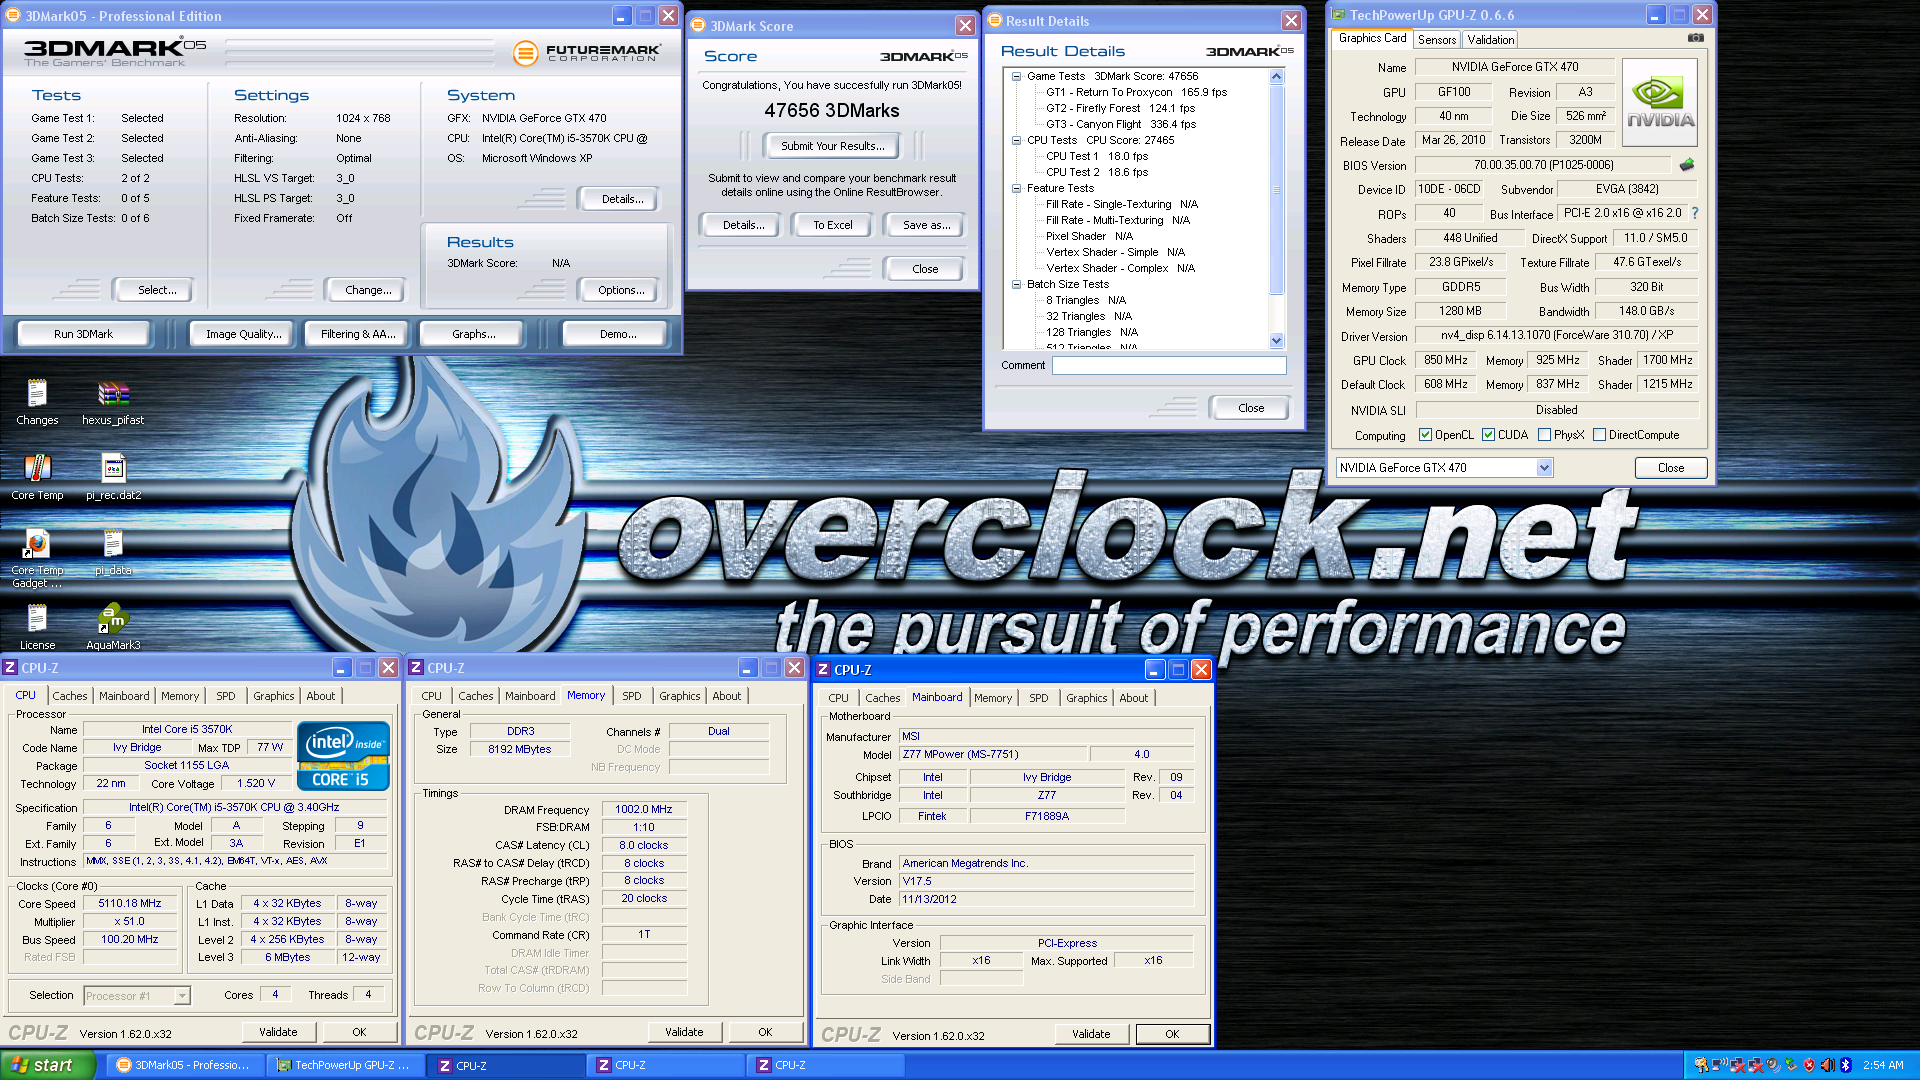Click the Safely Remove Hardware tray icon
The image size is (1920, 1080).
click(x=1791, y=1065)
